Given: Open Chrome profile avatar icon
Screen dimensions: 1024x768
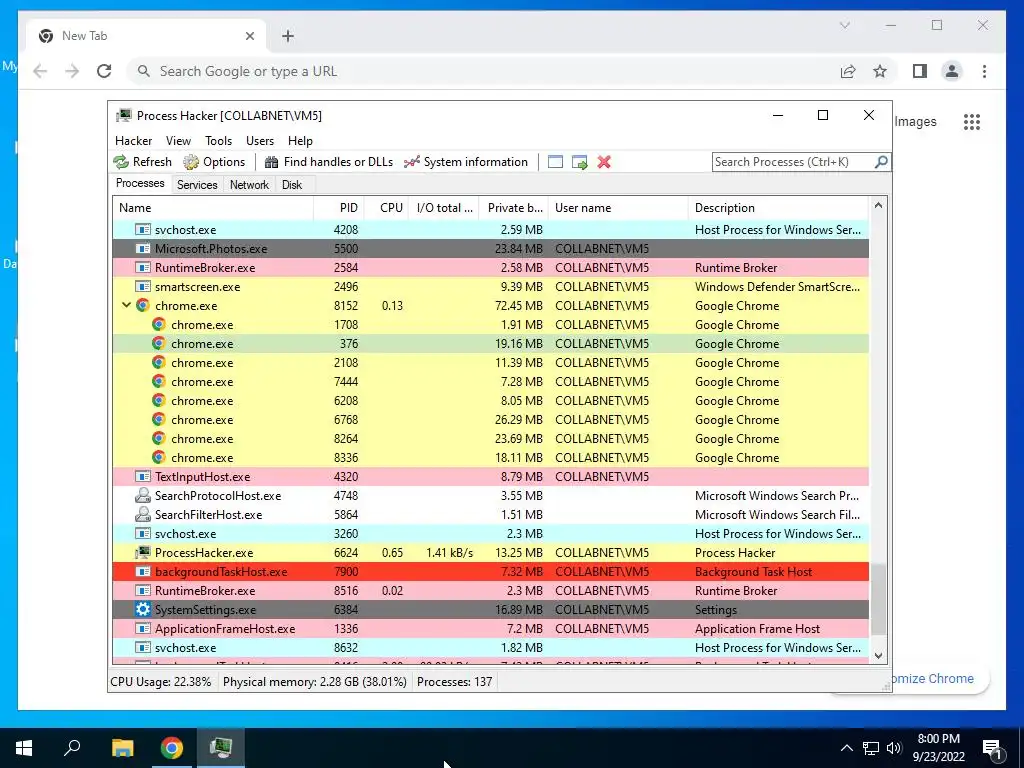Looking at the screenshot, I should click(x=952, y=71).
